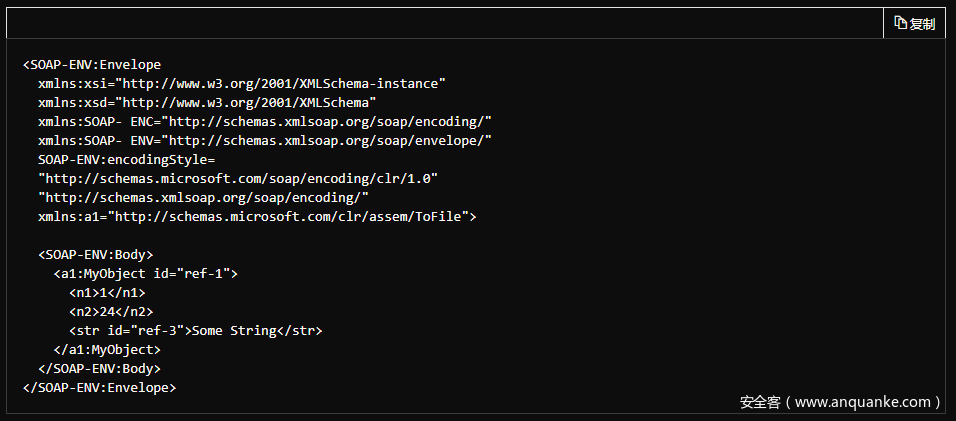Viewport: 956px width, 421px height.
Task: Click the quoted xmlsoap.org soap/encoding/ string line
Action: click(x=203, y=197)
